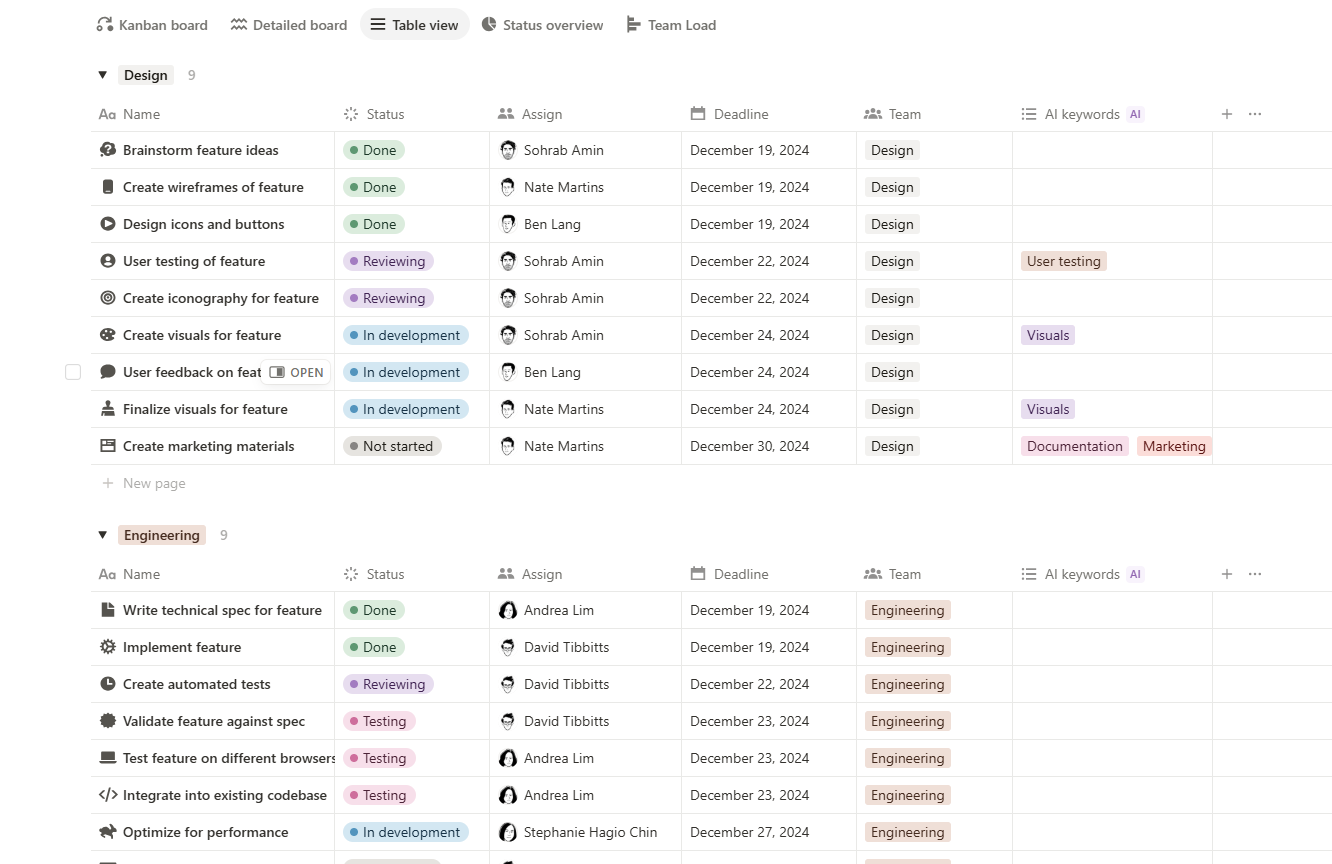Viewport: 1332px width, 864px height.
Task: Click Create iconography target icon
Action: pyautogui.click(x=108, y=298)
